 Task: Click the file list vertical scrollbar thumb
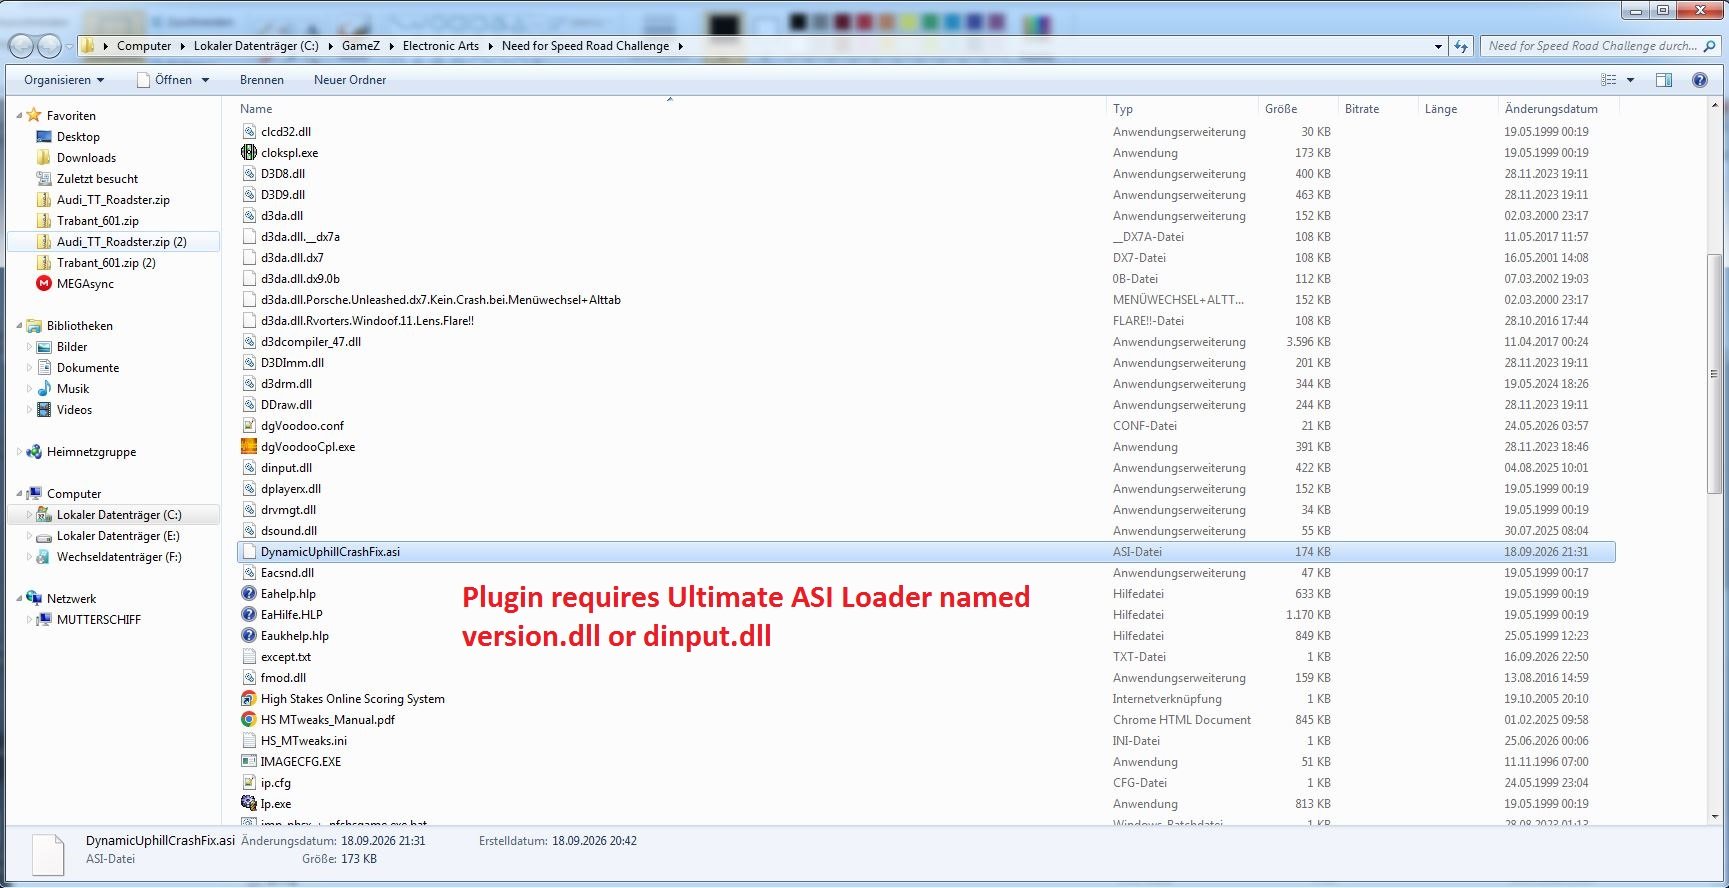[1714, 375]
